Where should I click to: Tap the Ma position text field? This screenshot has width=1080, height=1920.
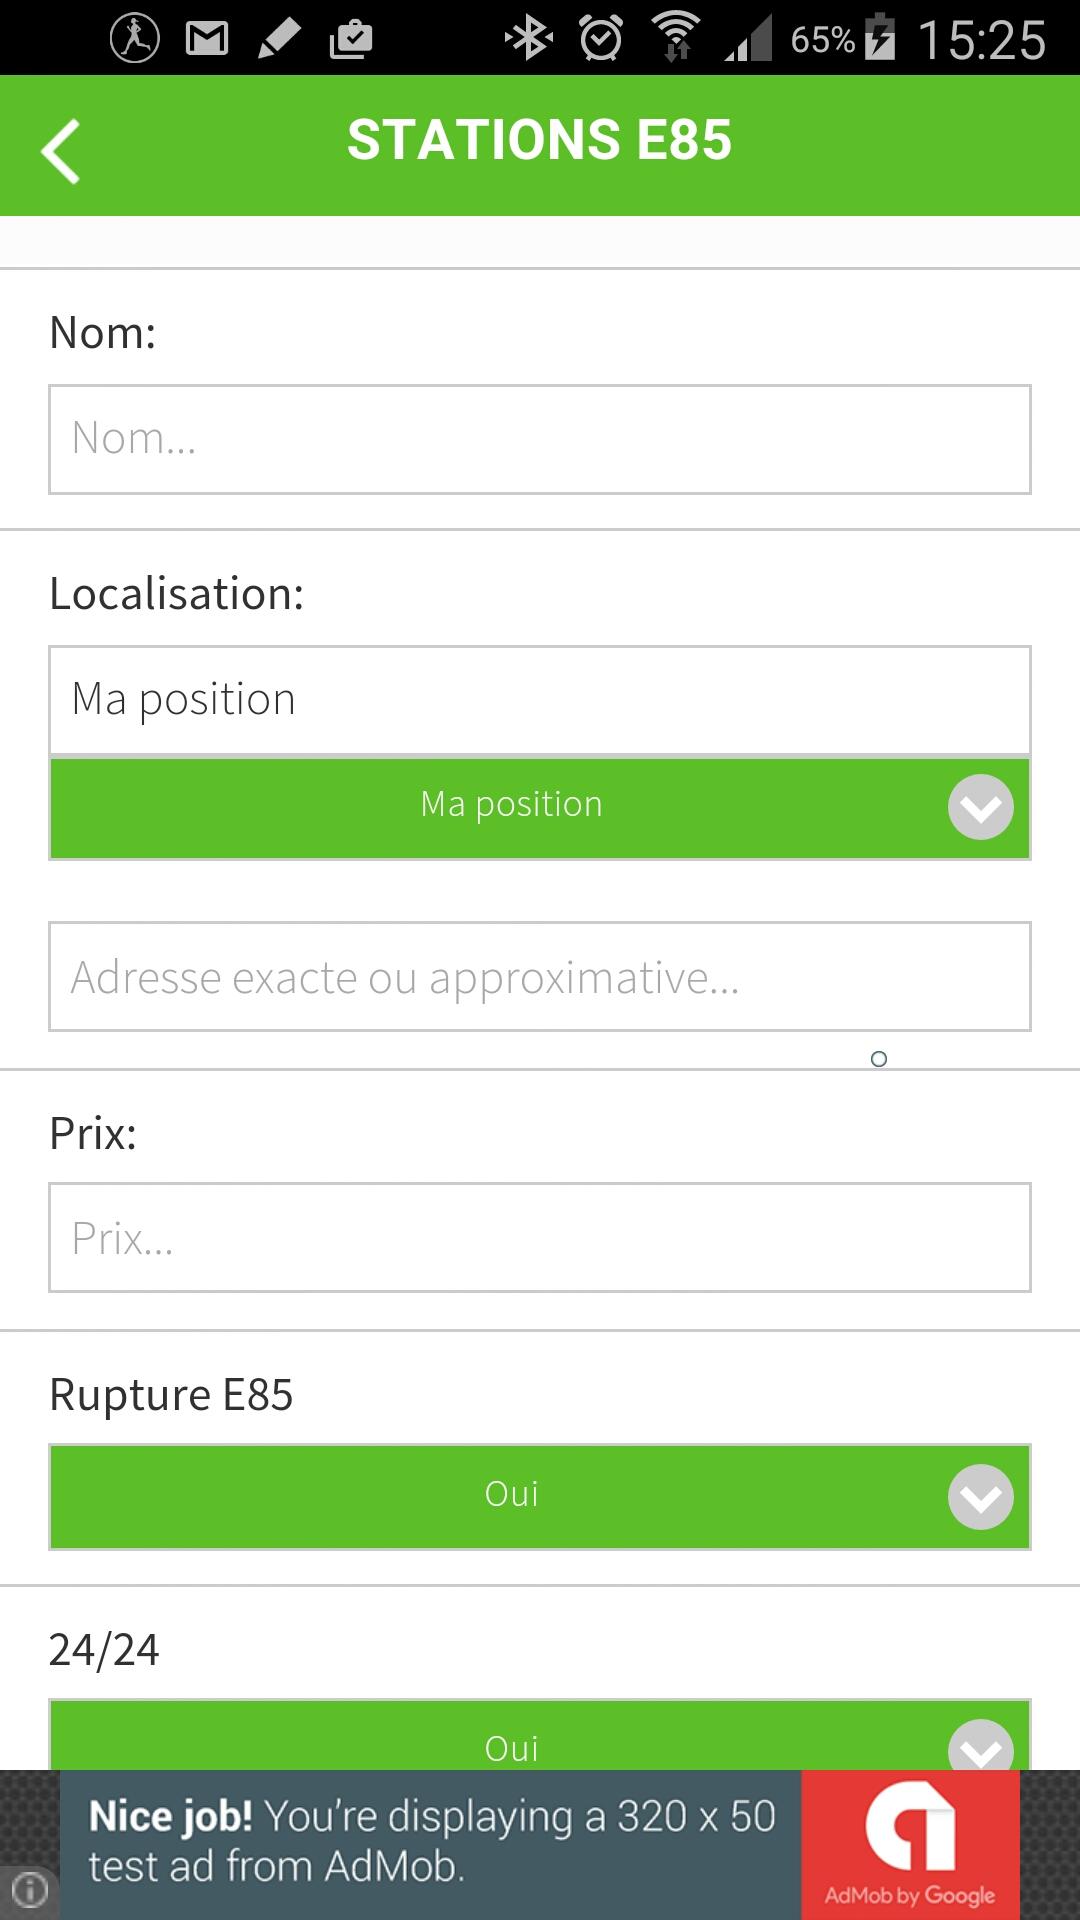(540, 700)
